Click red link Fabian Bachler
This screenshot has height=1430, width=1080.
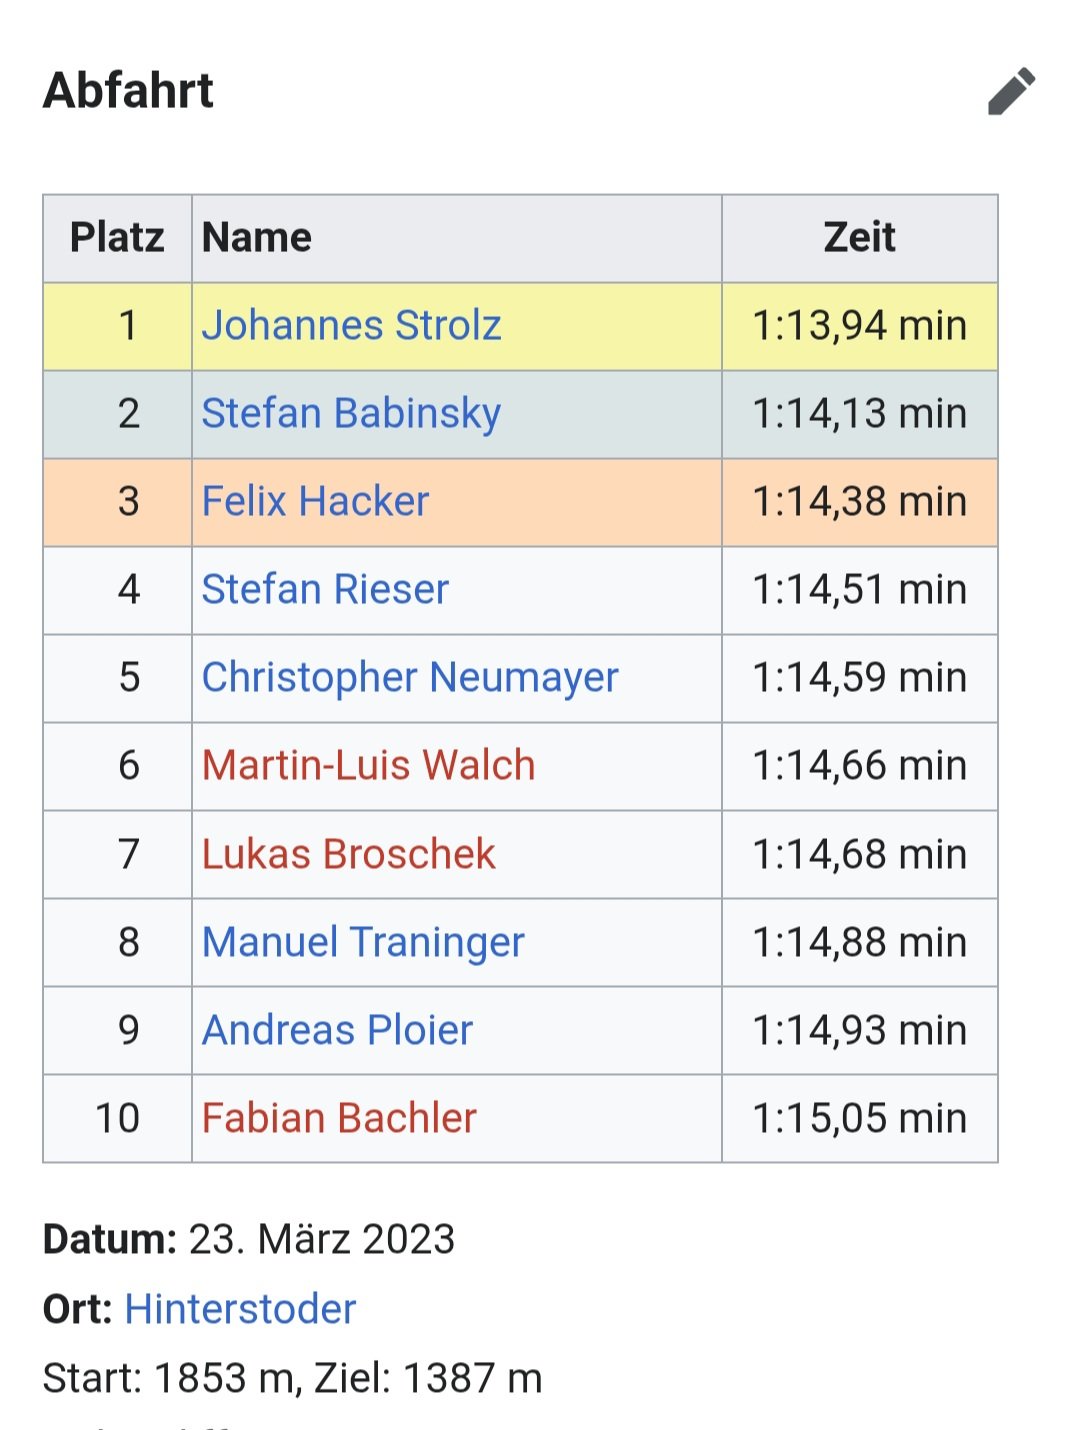tap(339, 1119)
